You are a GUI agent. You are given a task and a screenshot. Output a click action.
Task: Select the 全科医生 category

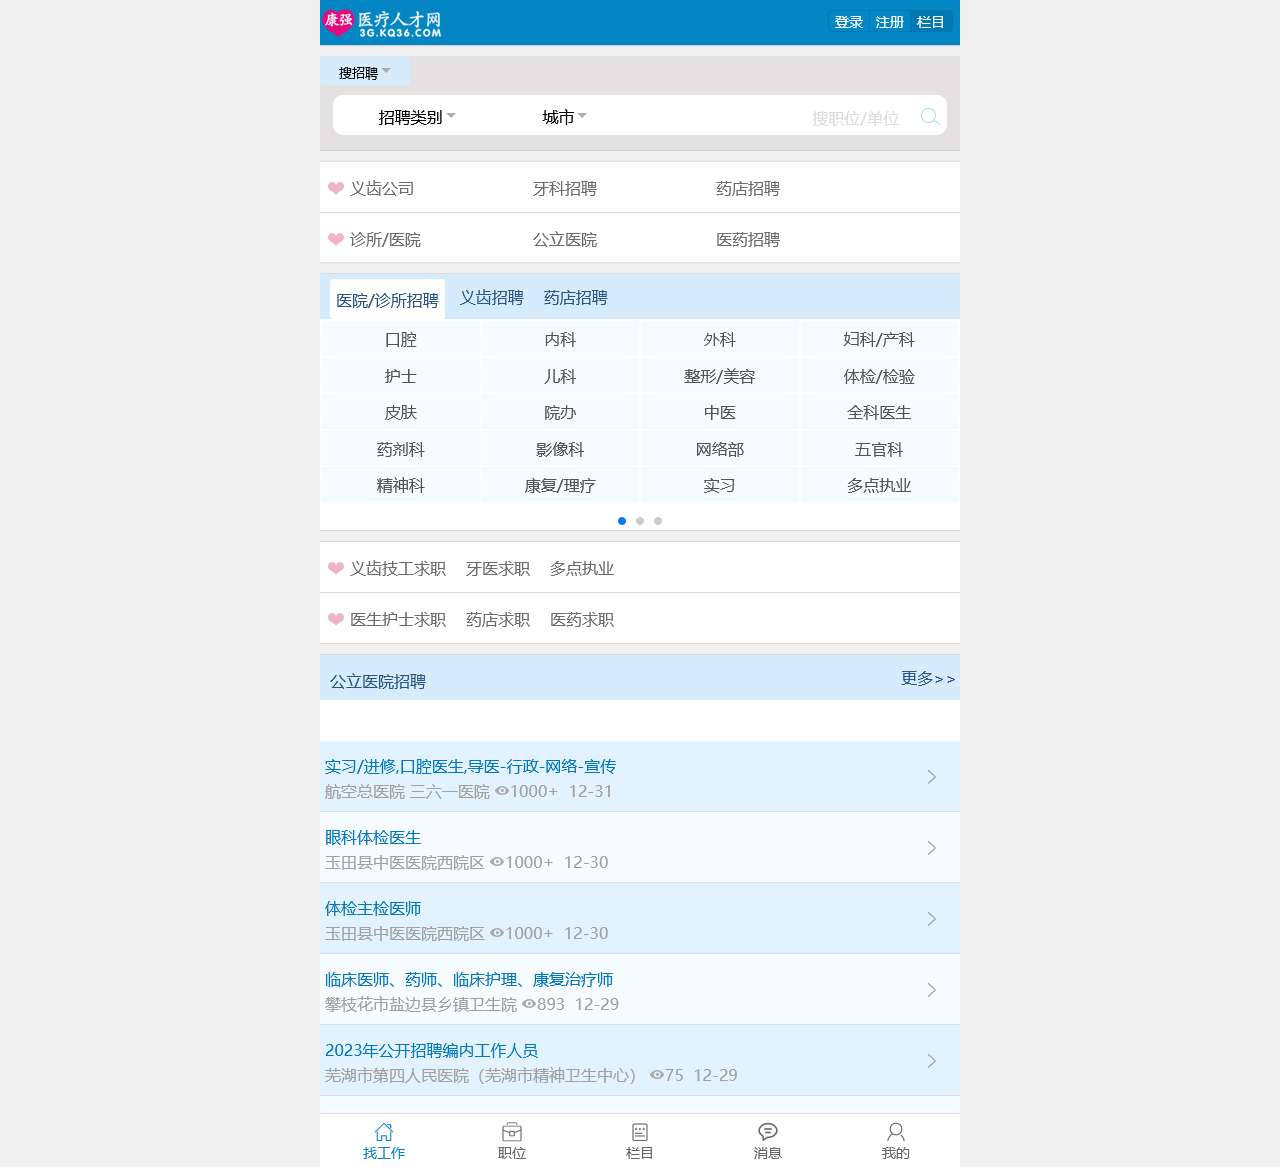pyautogui.click(x=879, y=413)
